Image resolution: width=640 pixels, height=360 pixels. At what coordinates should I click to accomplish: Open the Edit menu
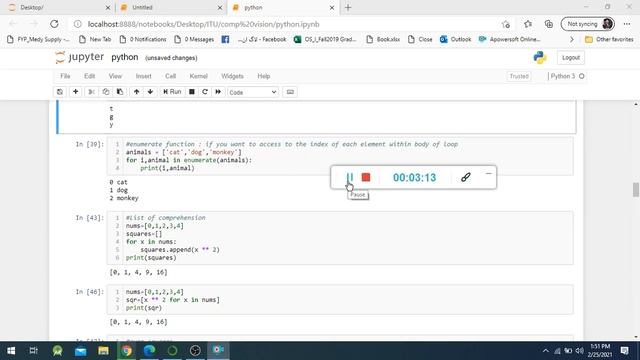[89, 76]
